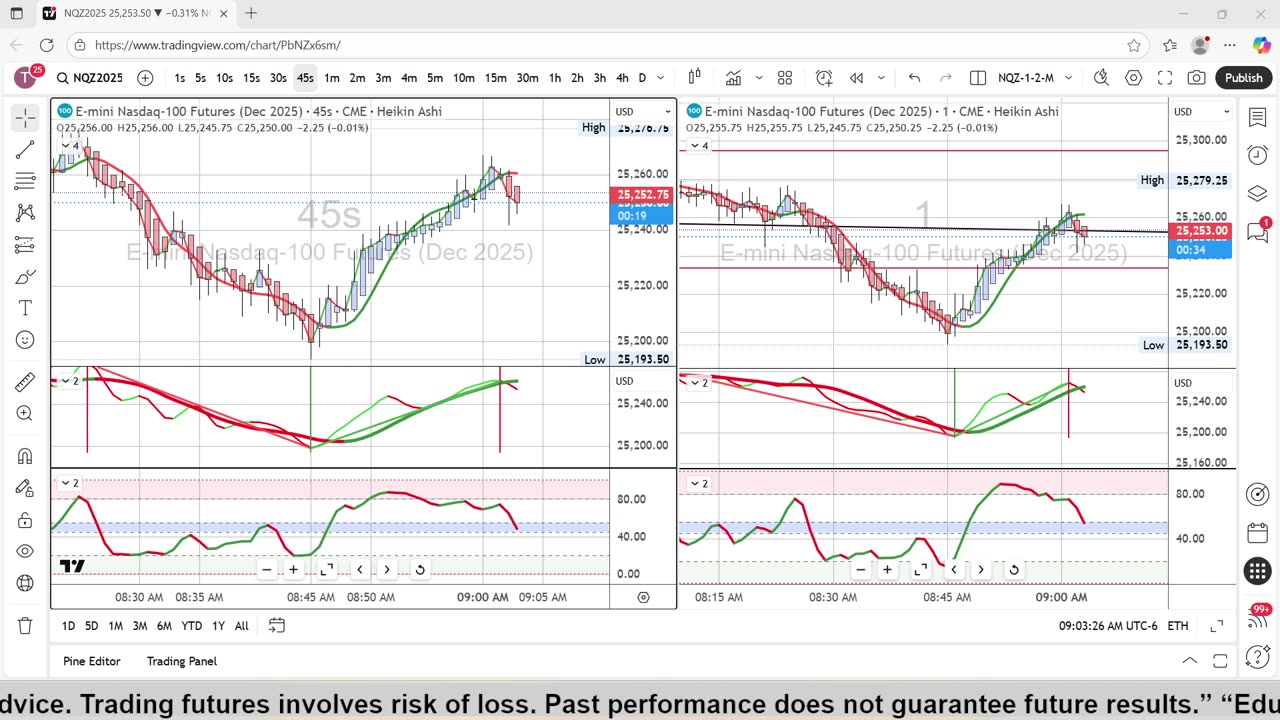Lock all drawing tools
Image resolution: width=1280 pixels, height=720 pixels.
point(25,520)
